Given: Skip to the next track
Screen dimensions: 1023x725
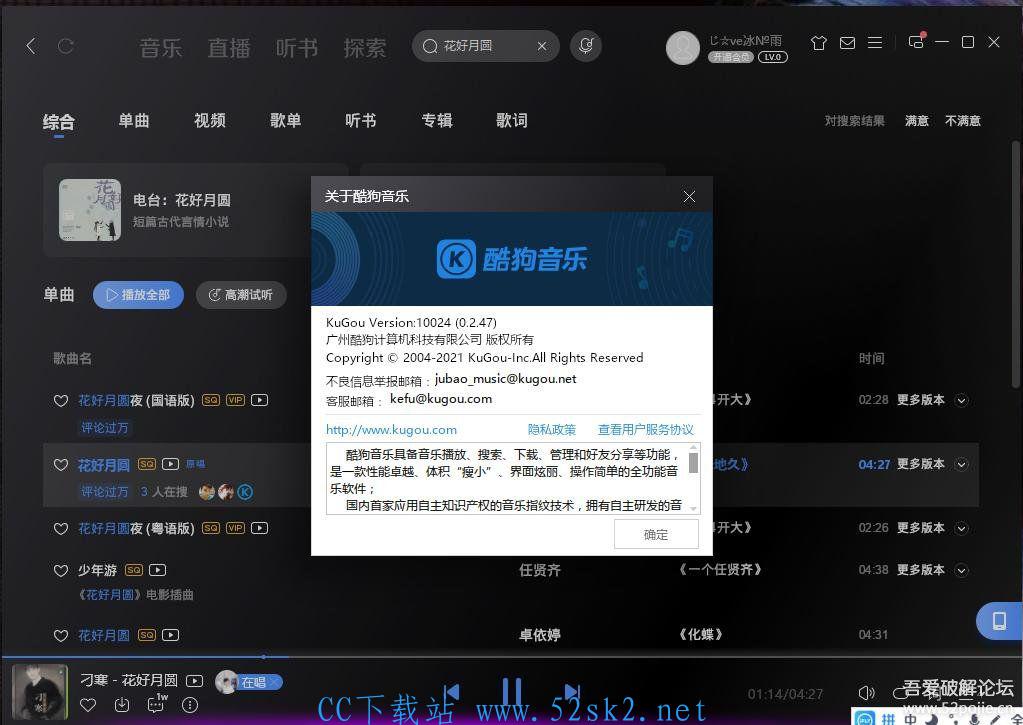Looking at the screenshot, I should tap(572, 692).
